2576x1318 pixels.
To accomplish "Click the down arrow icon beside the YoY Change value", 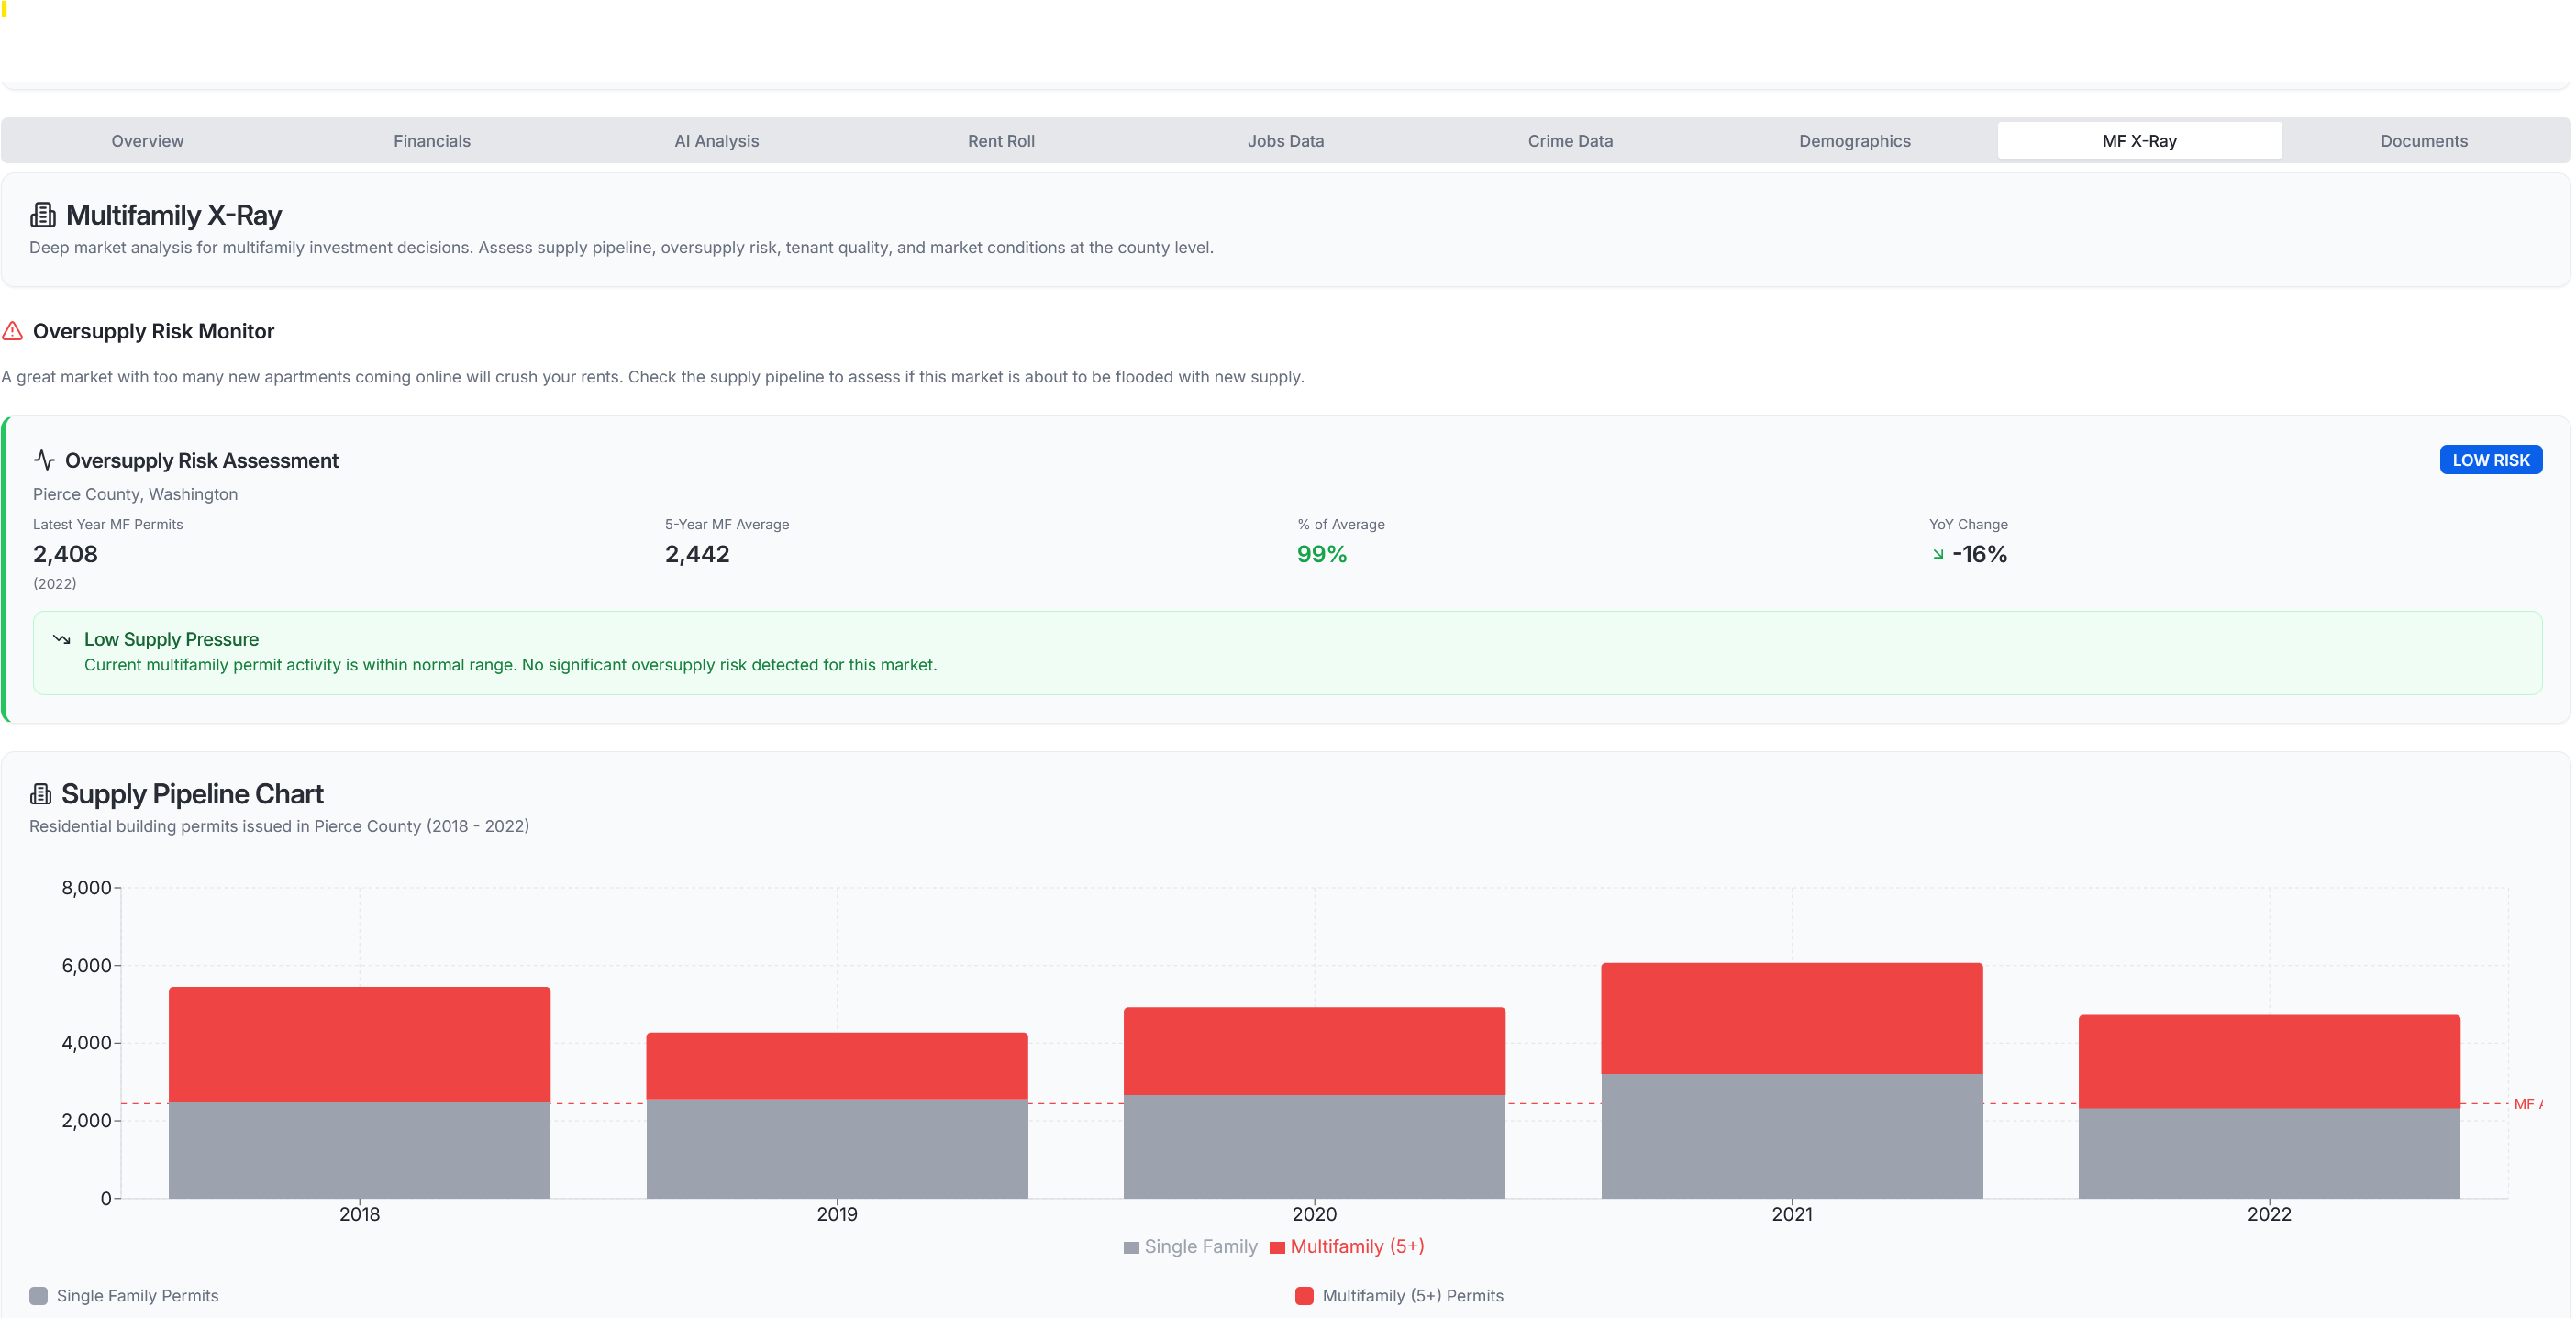I will 1938,554.
